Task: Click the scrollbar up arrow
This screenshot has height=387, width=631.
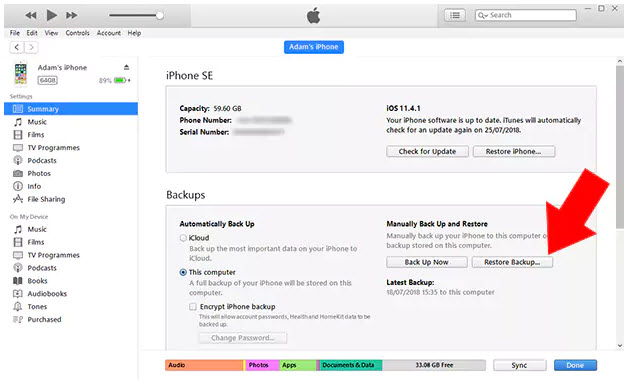Action: 620,61
